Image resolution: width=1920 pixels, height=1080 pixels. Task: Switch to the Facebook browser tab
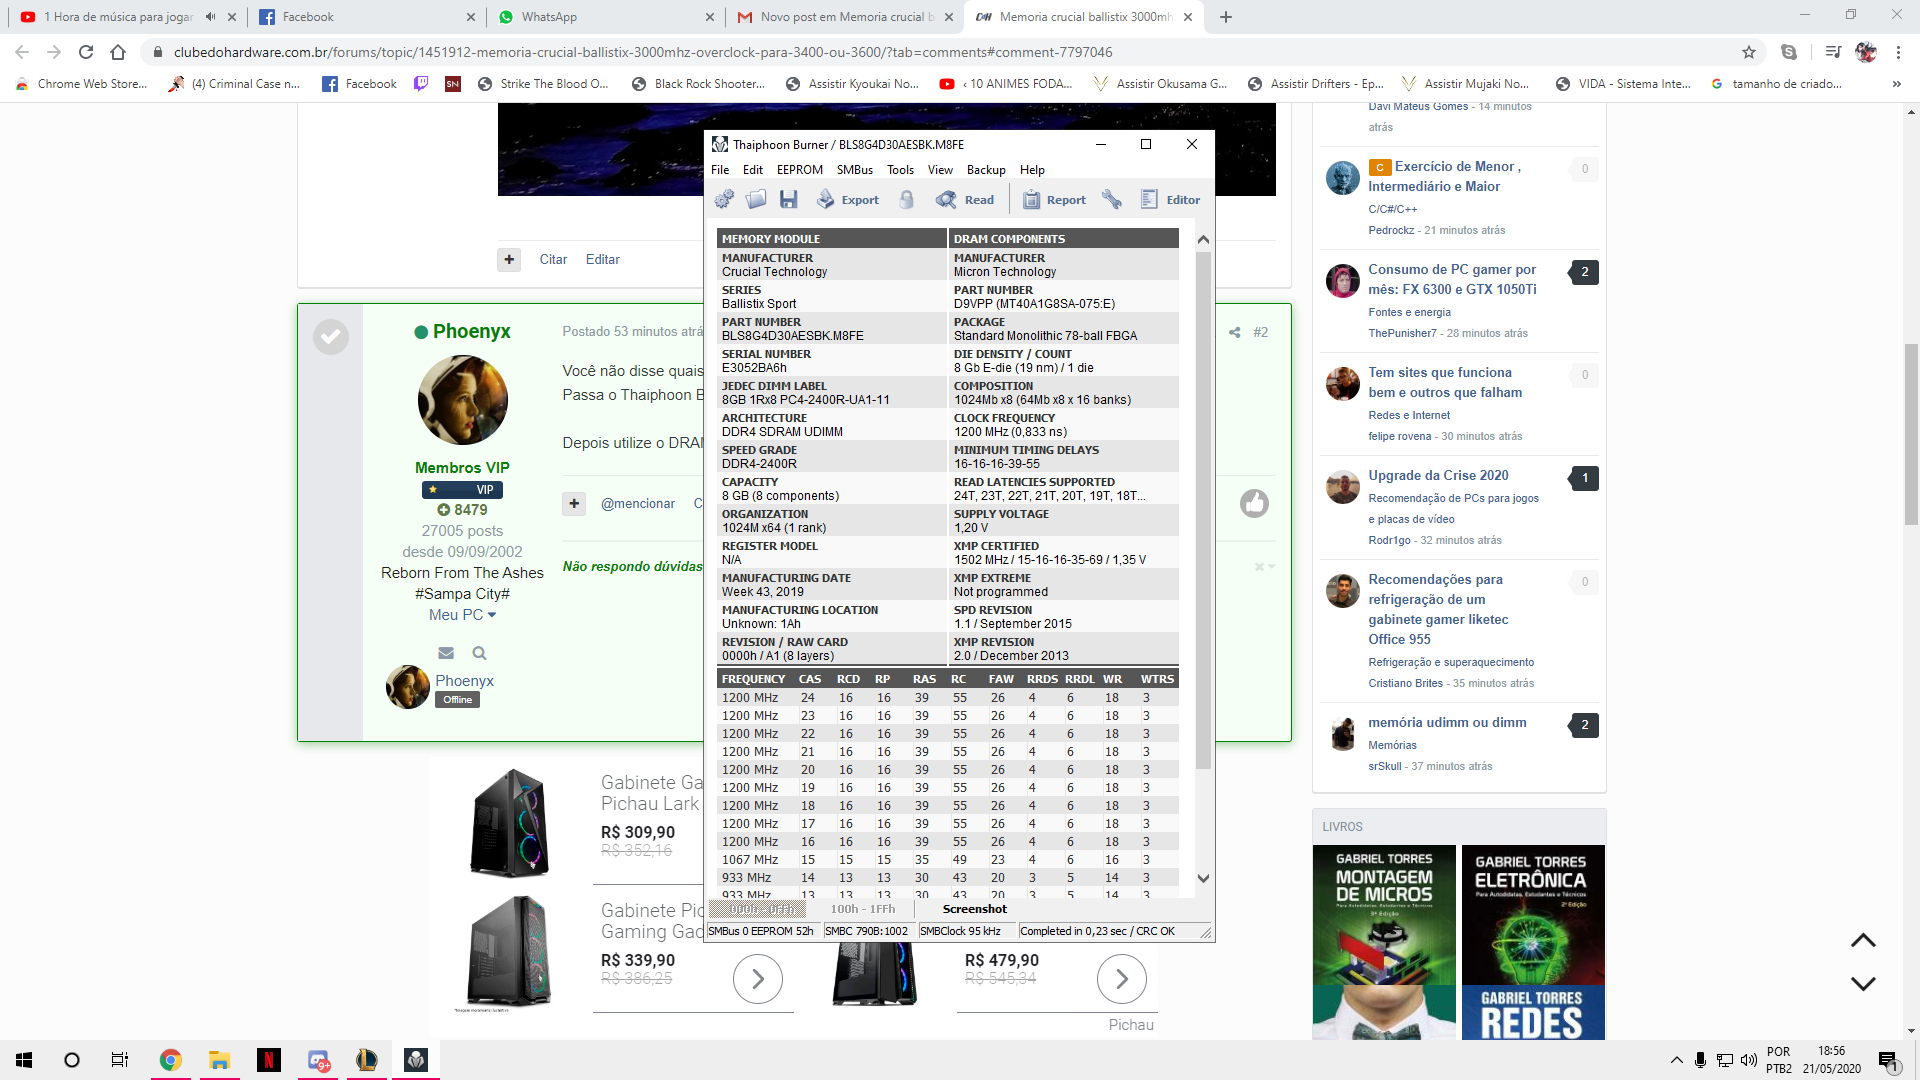pos(367,17)
